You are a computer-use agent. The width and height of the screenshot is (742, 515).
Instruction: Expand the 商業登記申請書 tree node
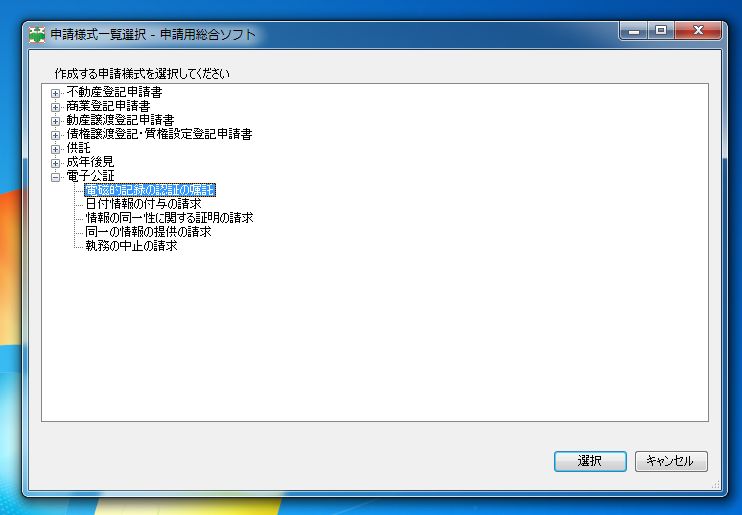[x=55, y=107]
